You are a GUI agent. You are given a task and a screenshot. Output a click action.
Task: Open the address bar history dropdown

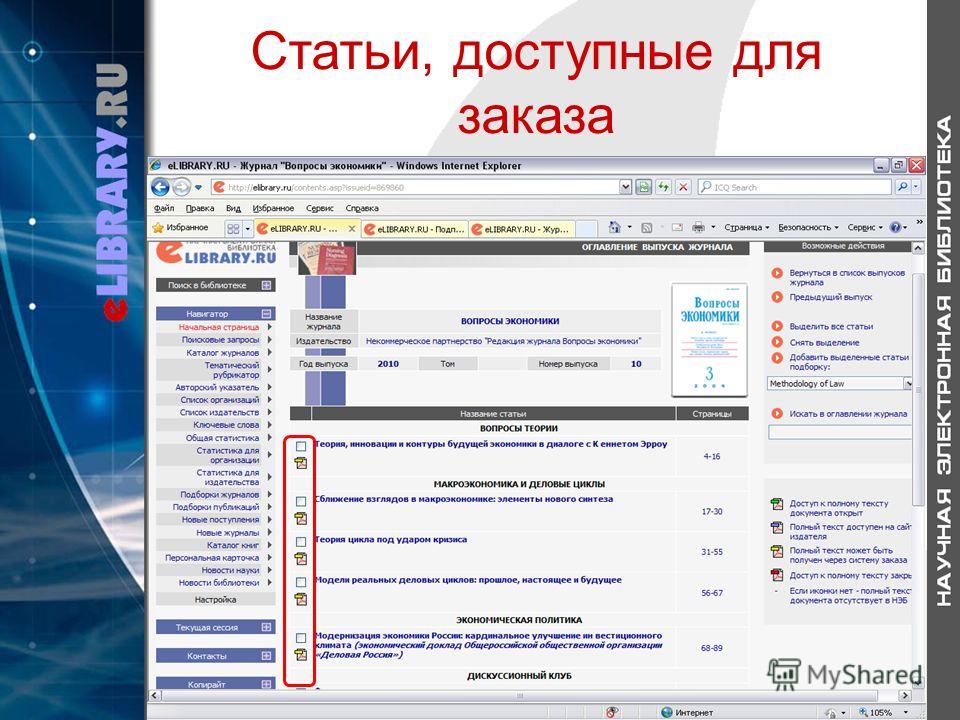point(625,187)
